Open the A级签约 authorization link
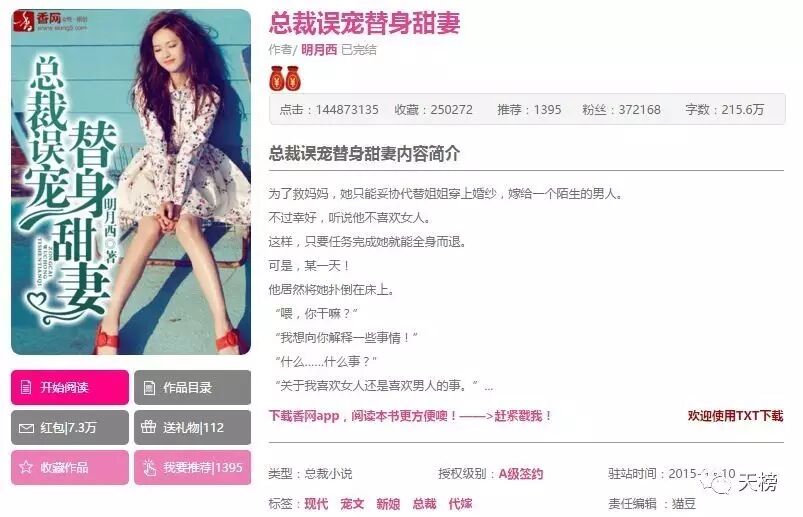The image size is (803, 517). pyautogui.click(x=521, y=473)
